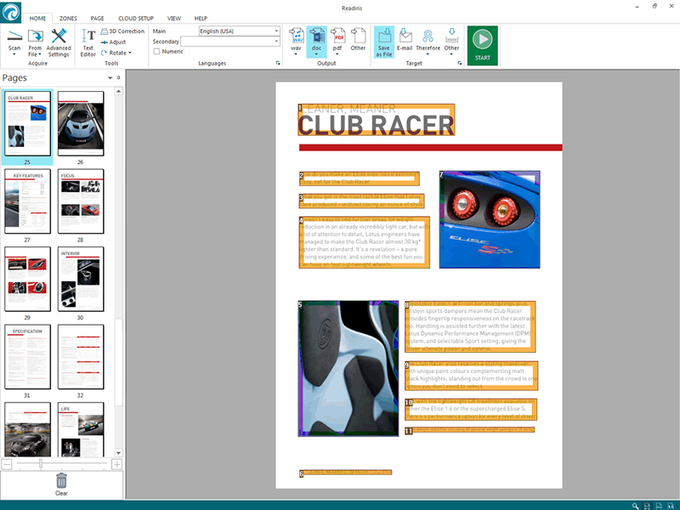
Task: Select the docx output format toggle
Action: tap(316, 38)
